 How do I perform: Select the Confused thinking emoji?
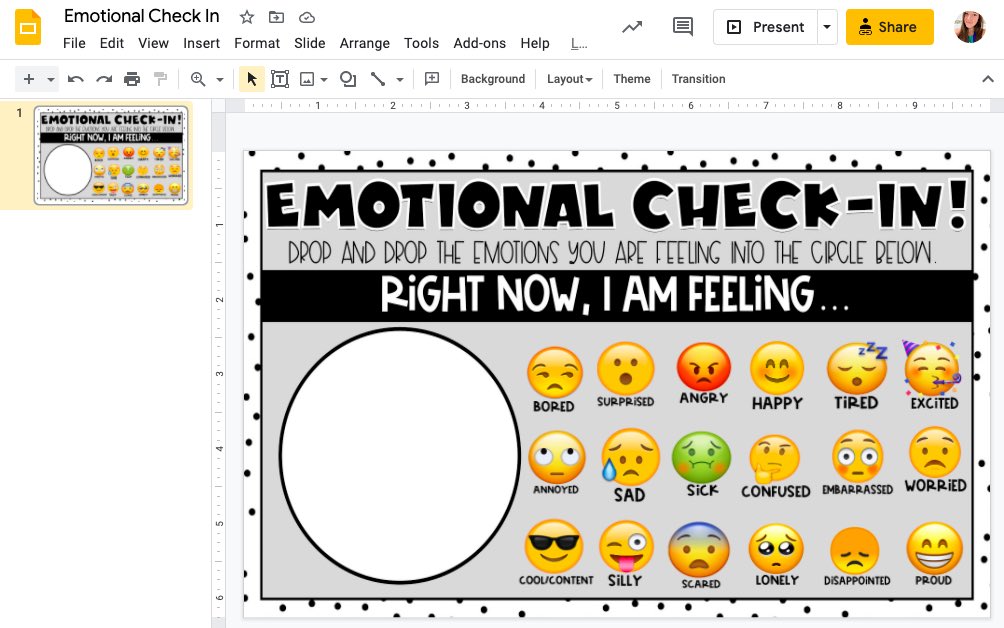click(x=775, y=460)
